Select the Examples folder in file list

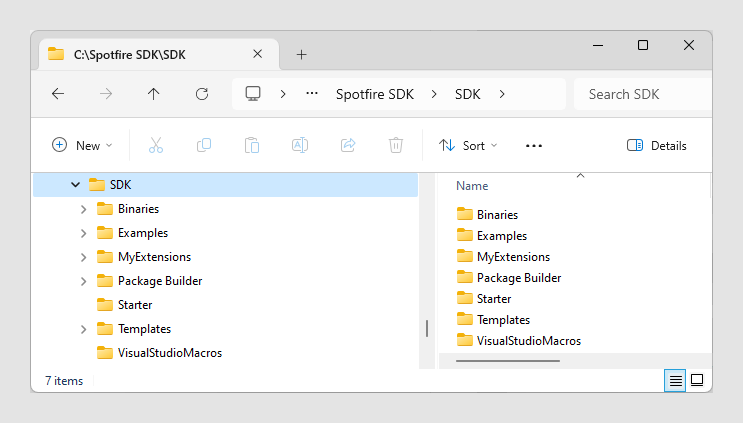click(492, 236)
